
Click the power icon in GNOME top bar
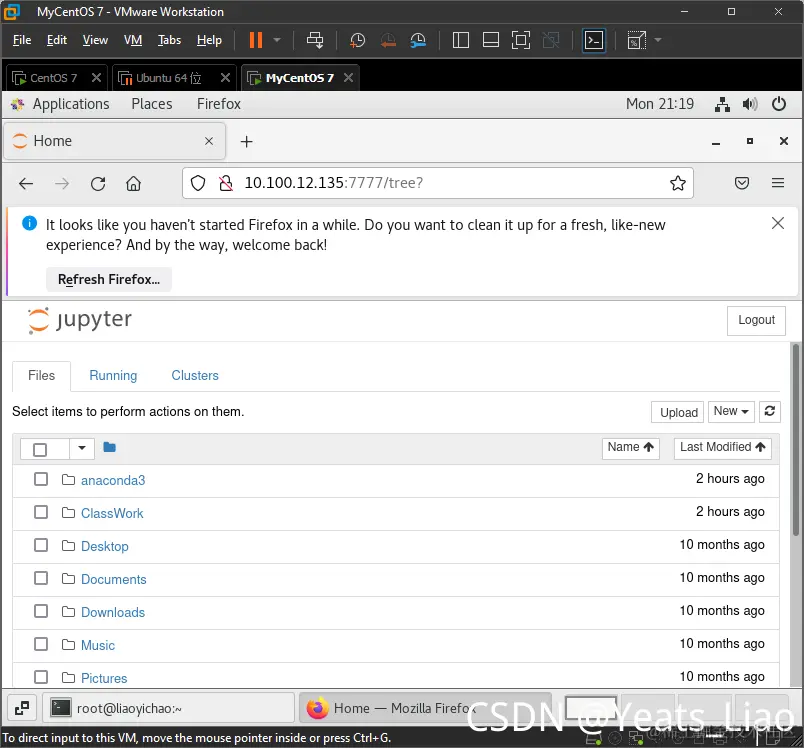pyautogui.click(x=778, y=104)
